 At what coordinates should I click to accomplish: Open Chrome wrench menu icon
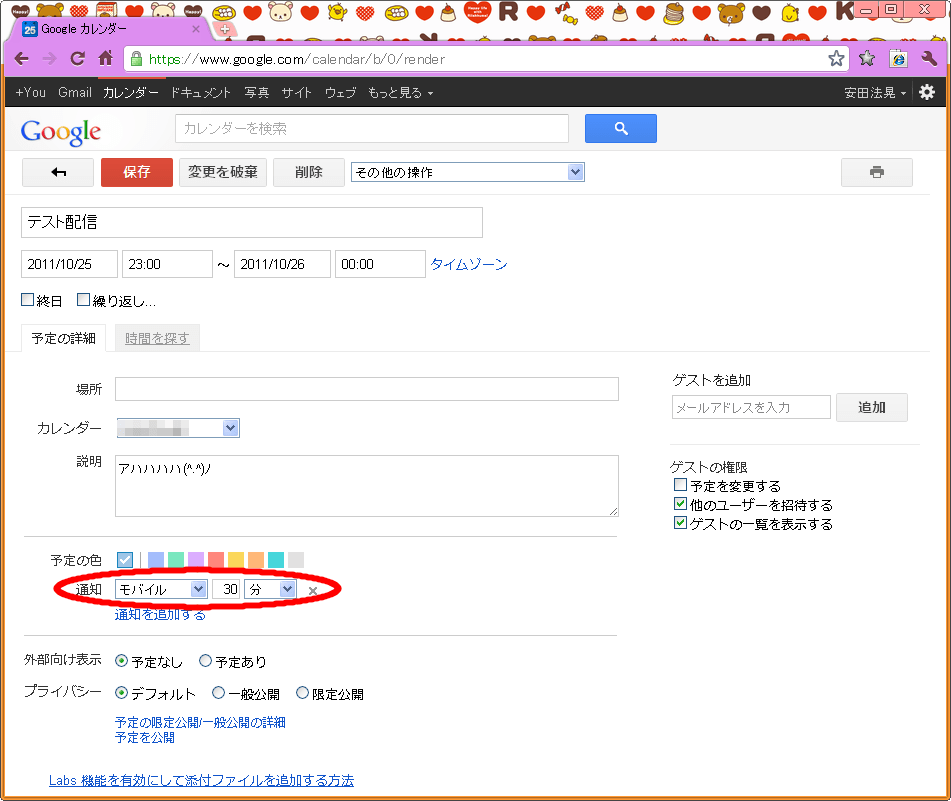pyautogui.click(x=928, y=59)
